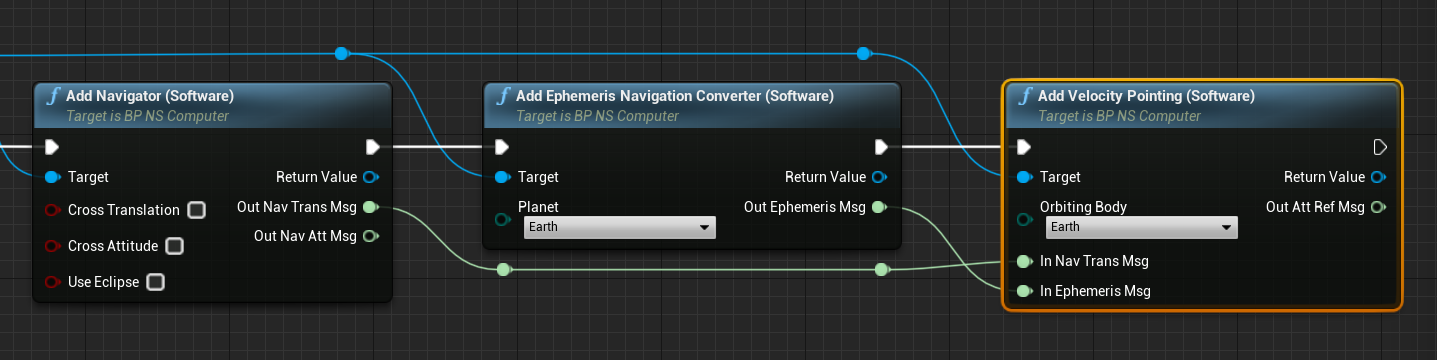
Task: Click Out Att Ref Msg output pin
Action: (1378, 207)
